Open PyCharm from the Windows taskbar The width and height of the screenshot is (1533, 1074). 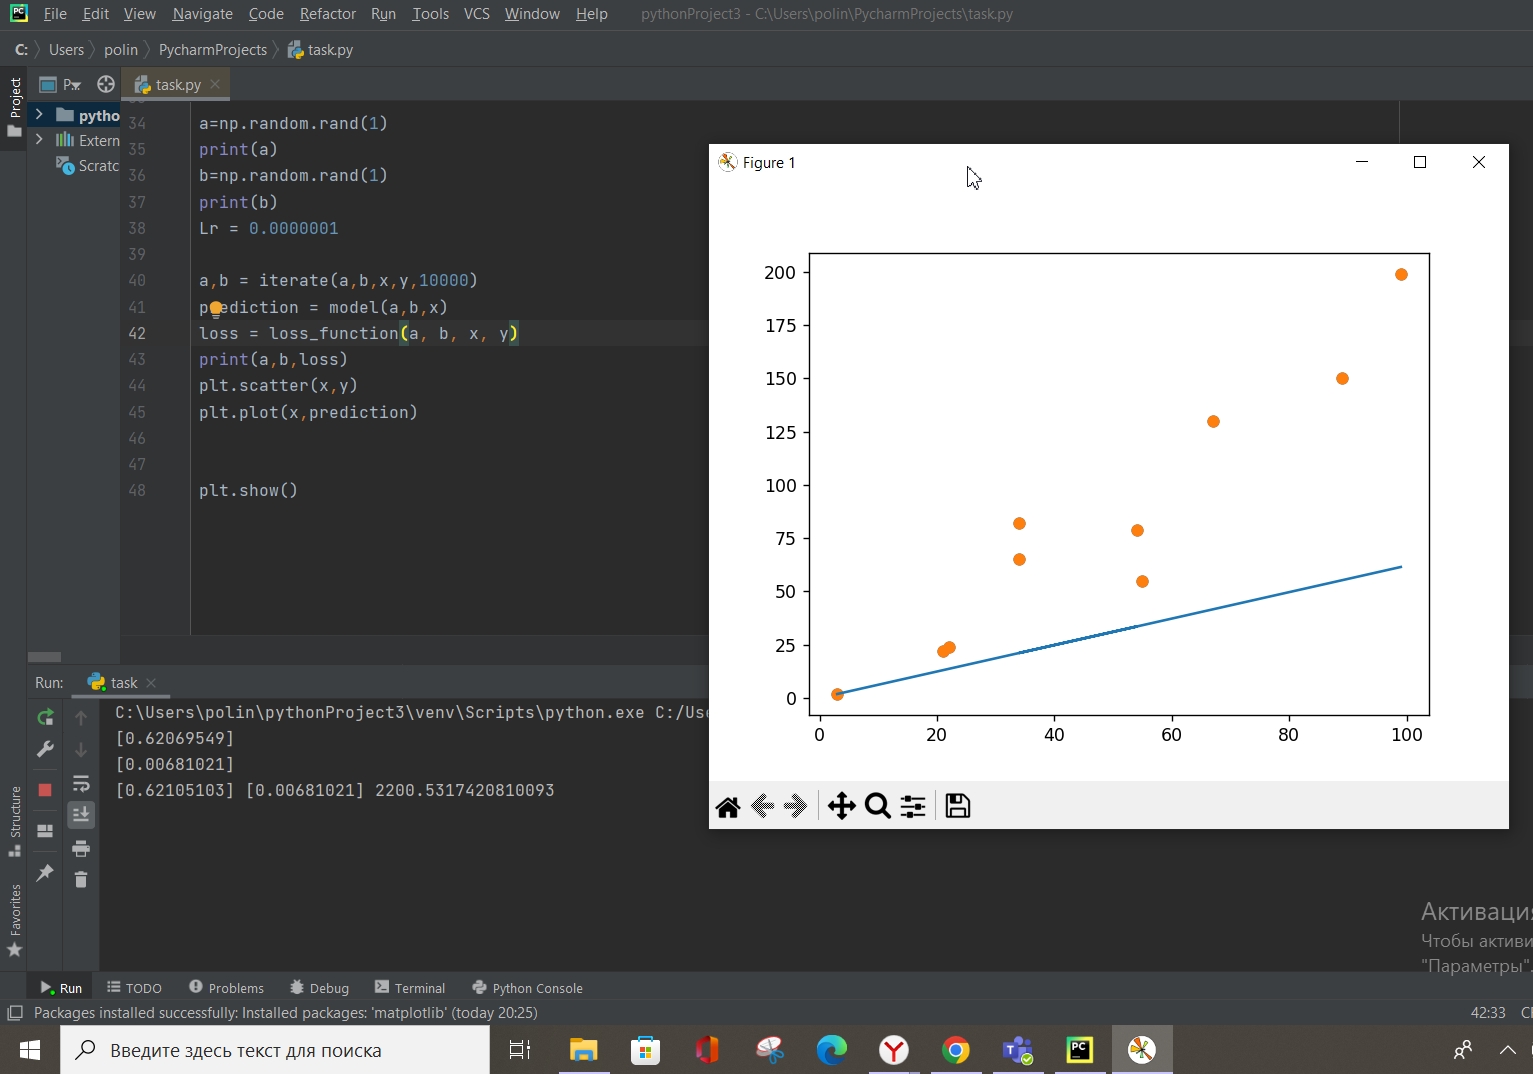click(x=1079, y=1049)
